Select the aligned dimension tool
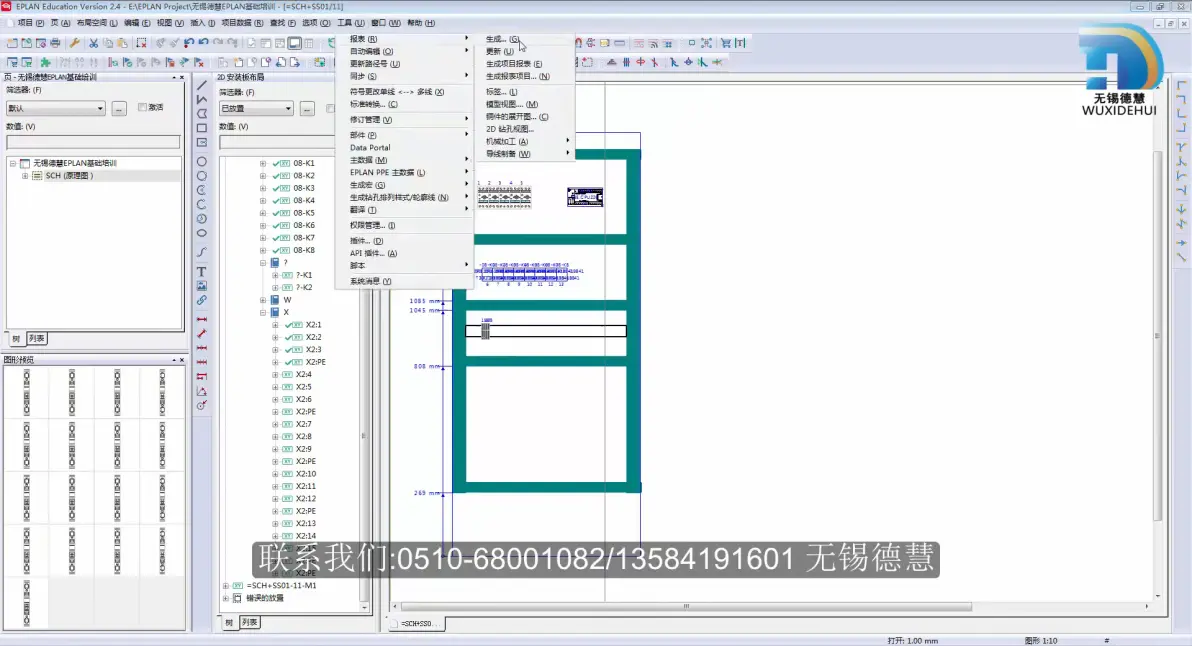This screenshot has width=1192, height=646. click(201, 334)
